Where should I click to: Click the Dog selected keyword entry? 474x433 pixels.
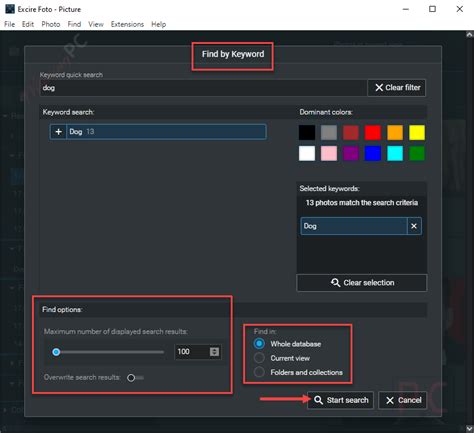[x=354, y=226]
